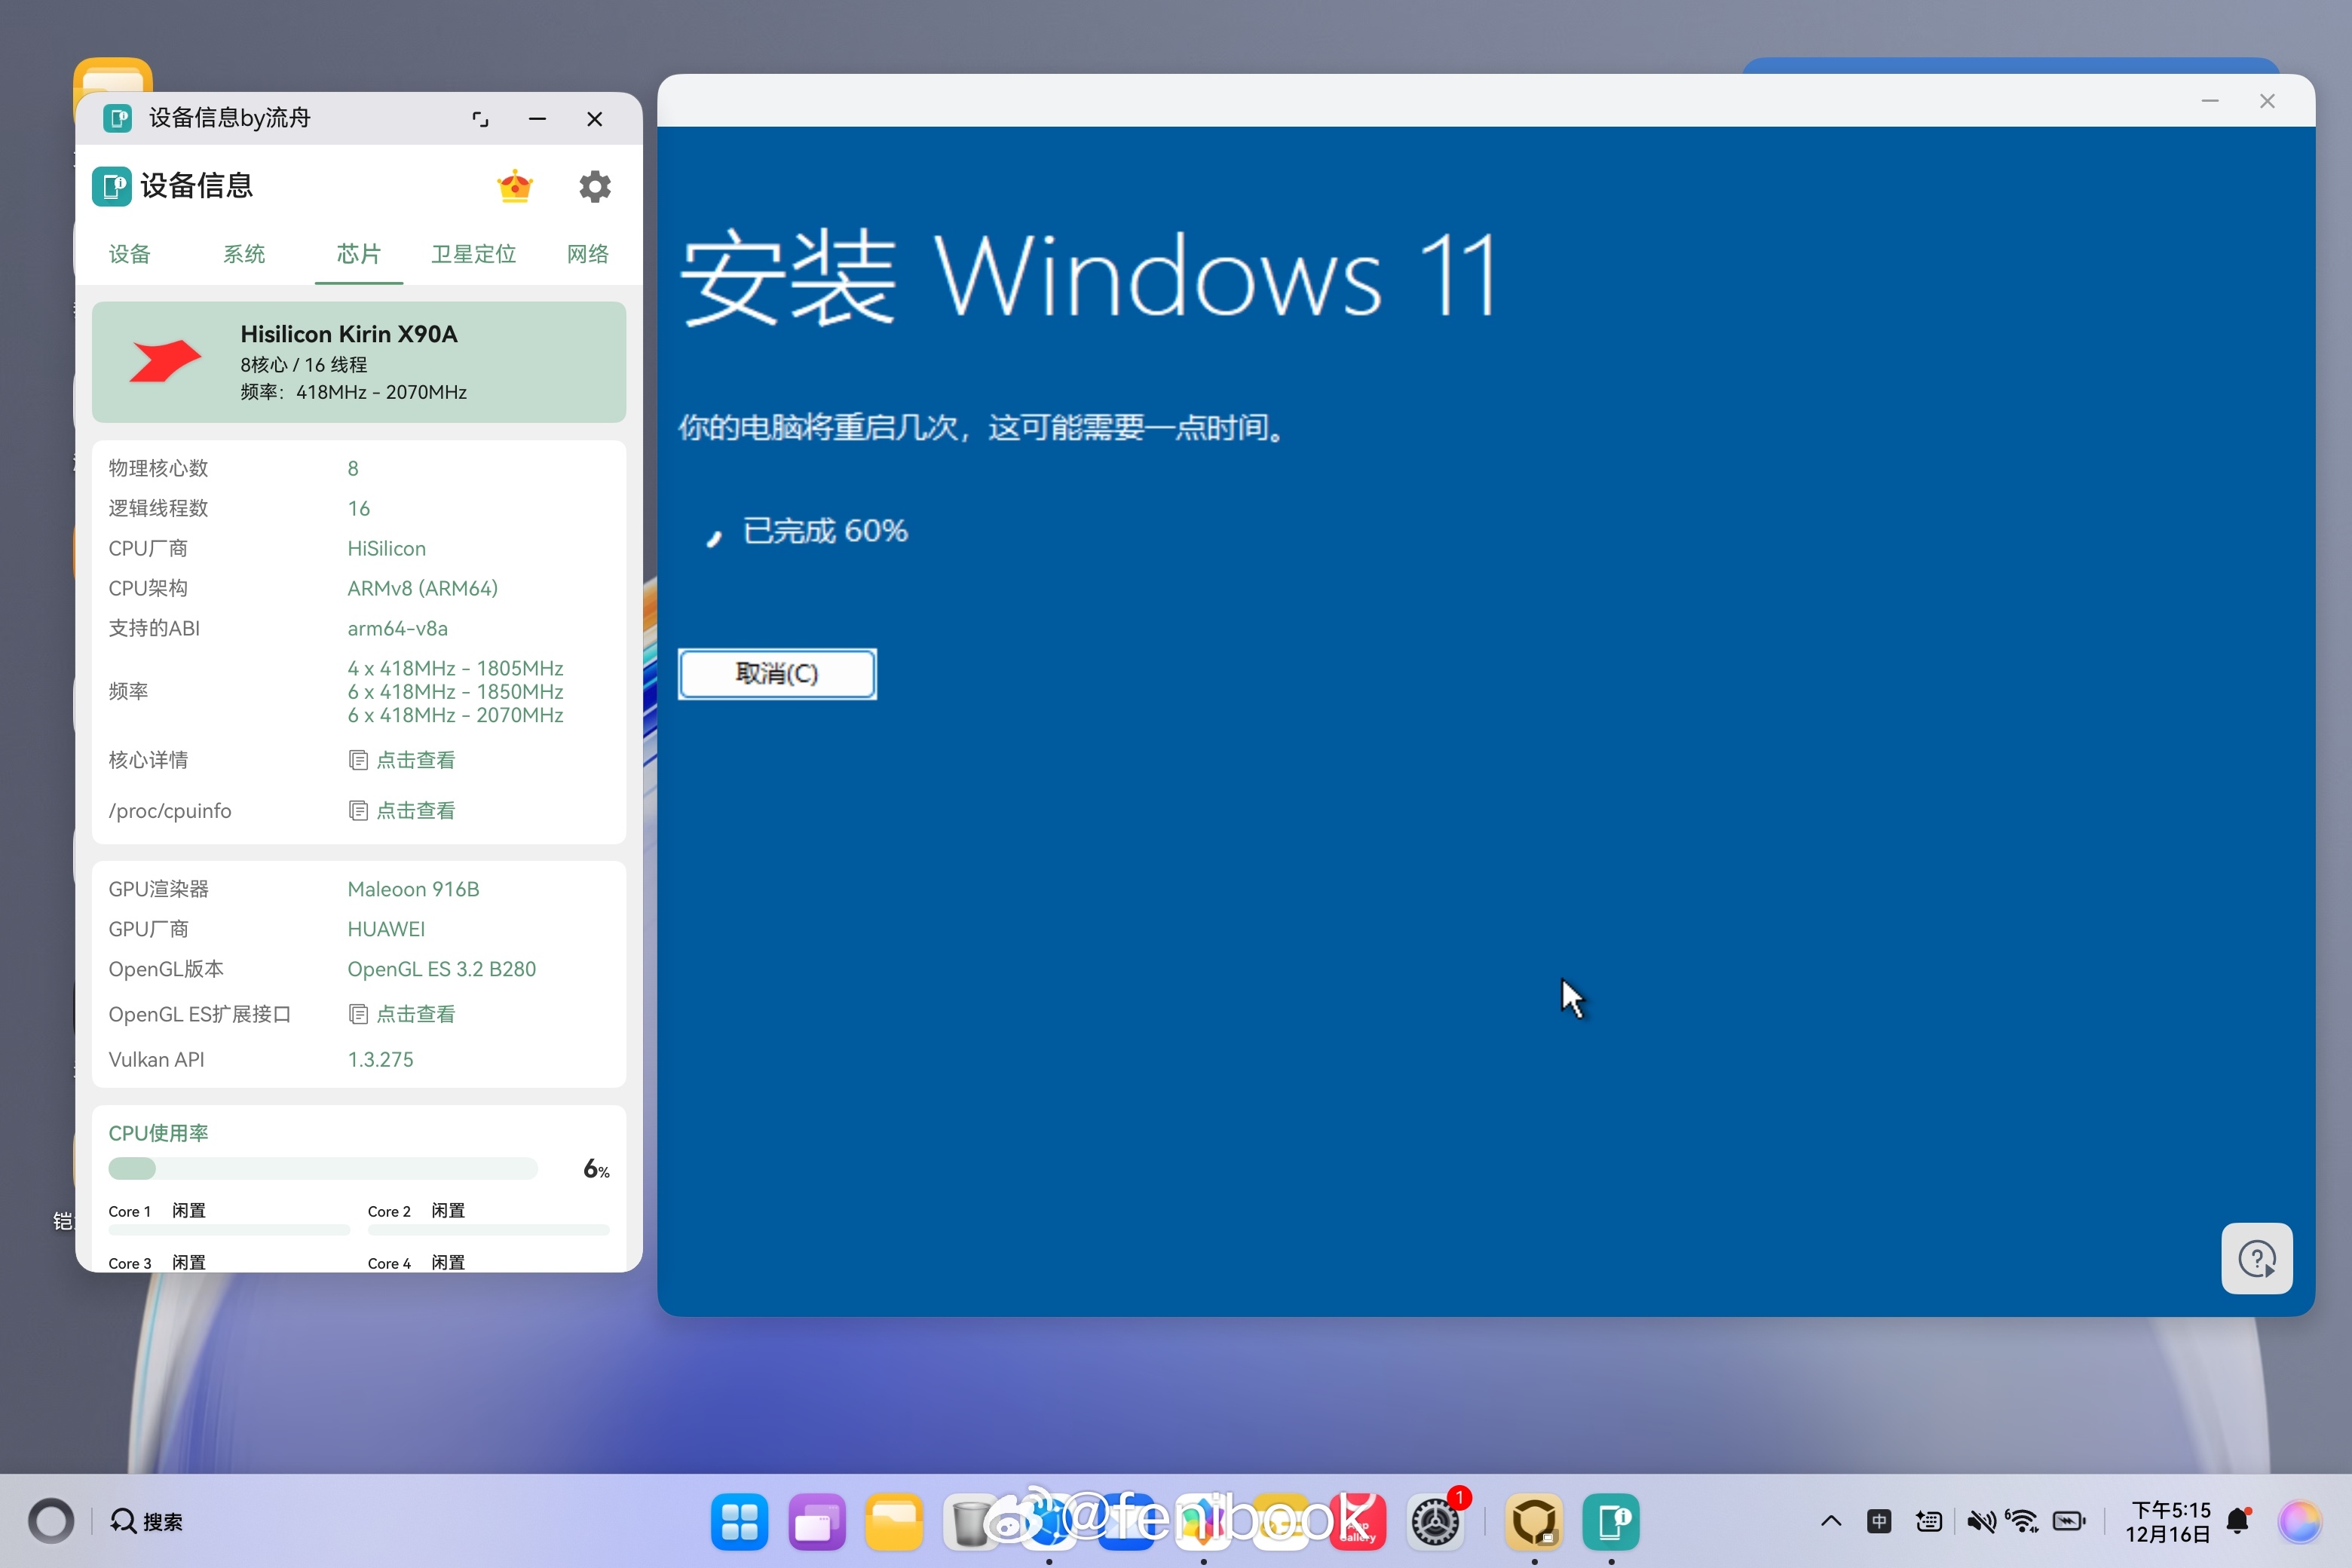Image resolution: width=2352 pixels, height=1568 pixels.
Task: Click the help question mark button
Action: pyautogui.click(x=2256, y=1258)
